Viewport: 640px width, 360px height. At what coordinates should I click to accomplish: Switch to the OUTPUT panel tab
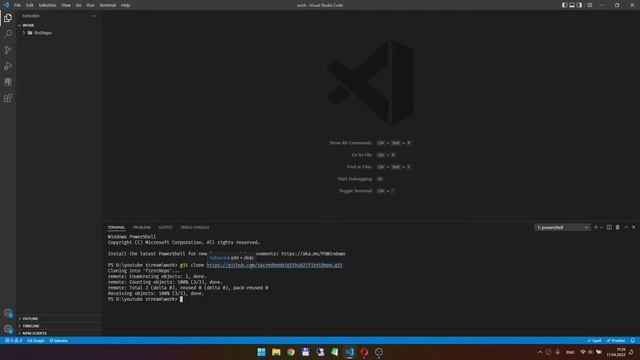point(166,227)
